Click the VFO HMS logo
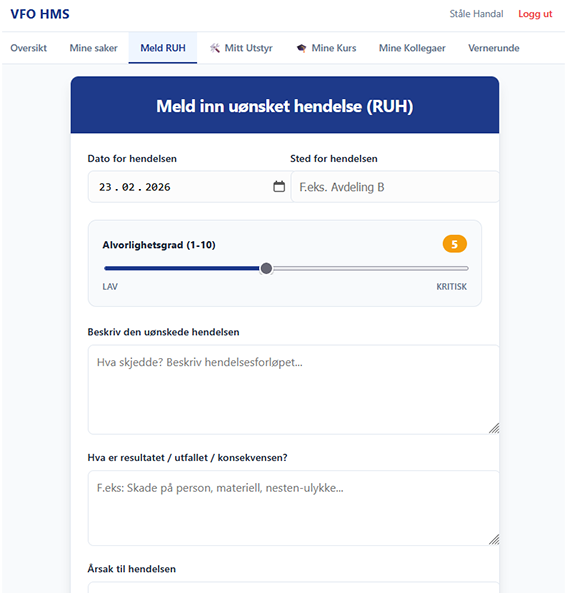 pyautogui.click(x=40, y=14)
